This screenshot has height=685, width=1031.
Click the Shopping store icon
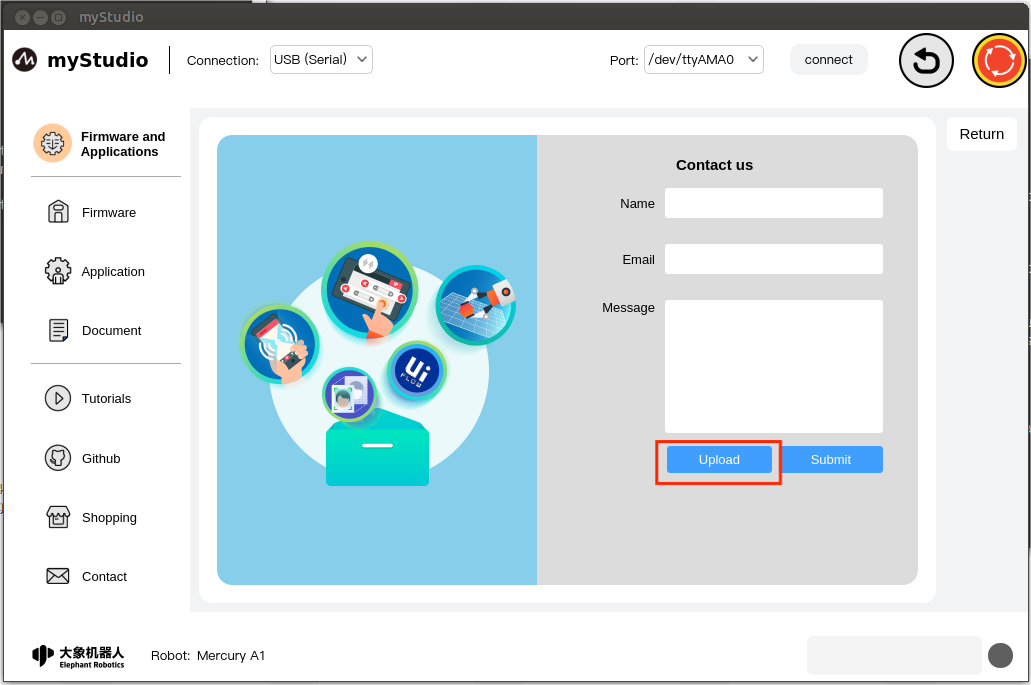(58, 517)
